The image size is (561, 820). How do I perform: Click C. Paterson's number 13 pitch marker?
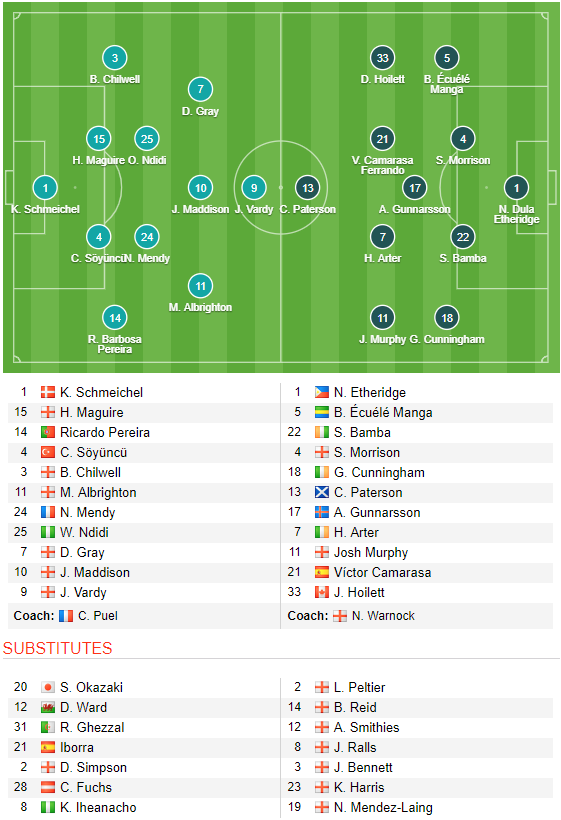[x=307, y=188]
